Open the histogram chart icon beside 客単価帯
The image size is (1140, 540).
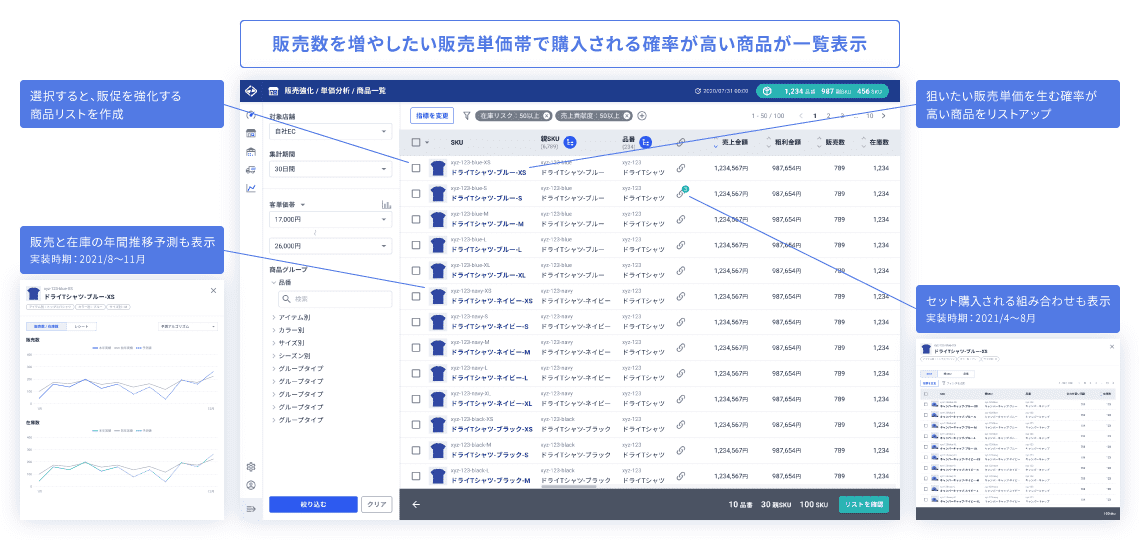pyautogui.click(x=385, y=204)
